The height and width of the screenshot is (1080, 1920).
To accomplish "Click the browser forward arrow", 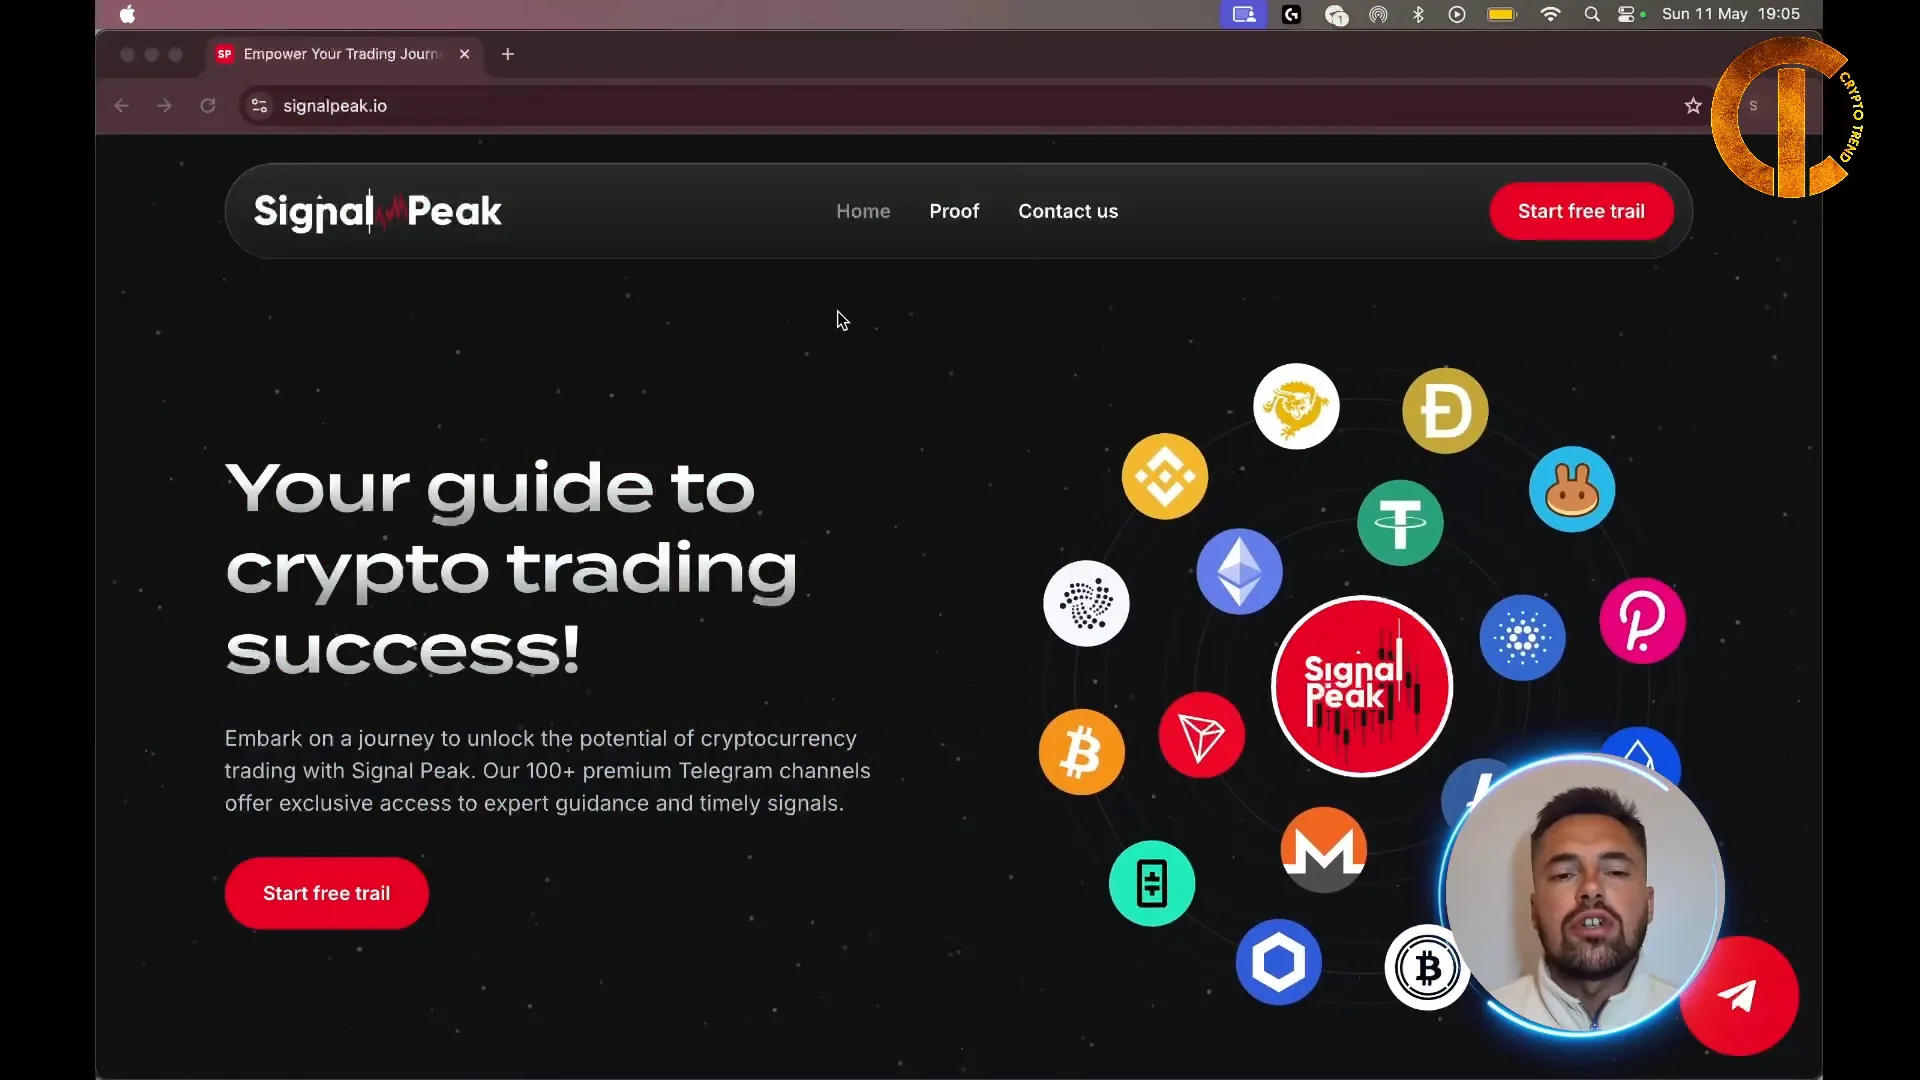I will tap(164, 105).
